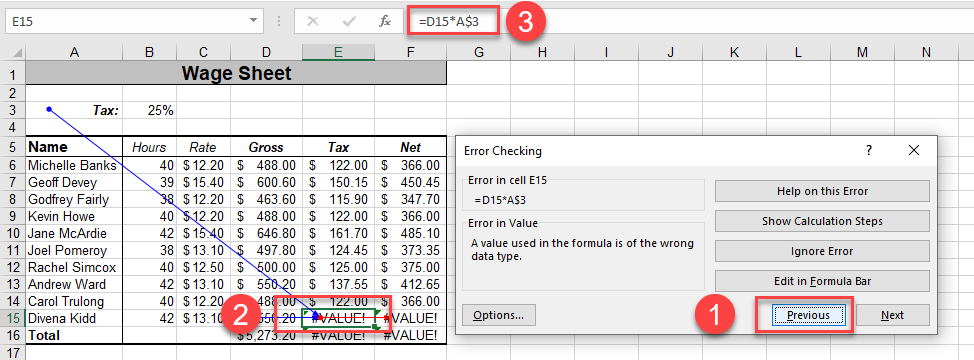Viewport: 974px width, 360px height.
Task: Click the Enter checkmark icon in formula bar
Action: point(349,21)
